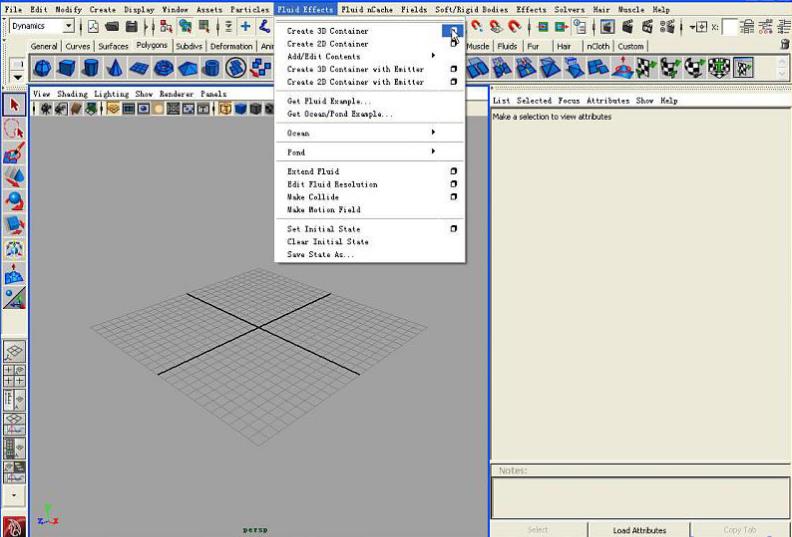Pick the Rotate tool in toolbox
Image resolution: width=792 pixels, height=537 pixels.
point(14,201)
